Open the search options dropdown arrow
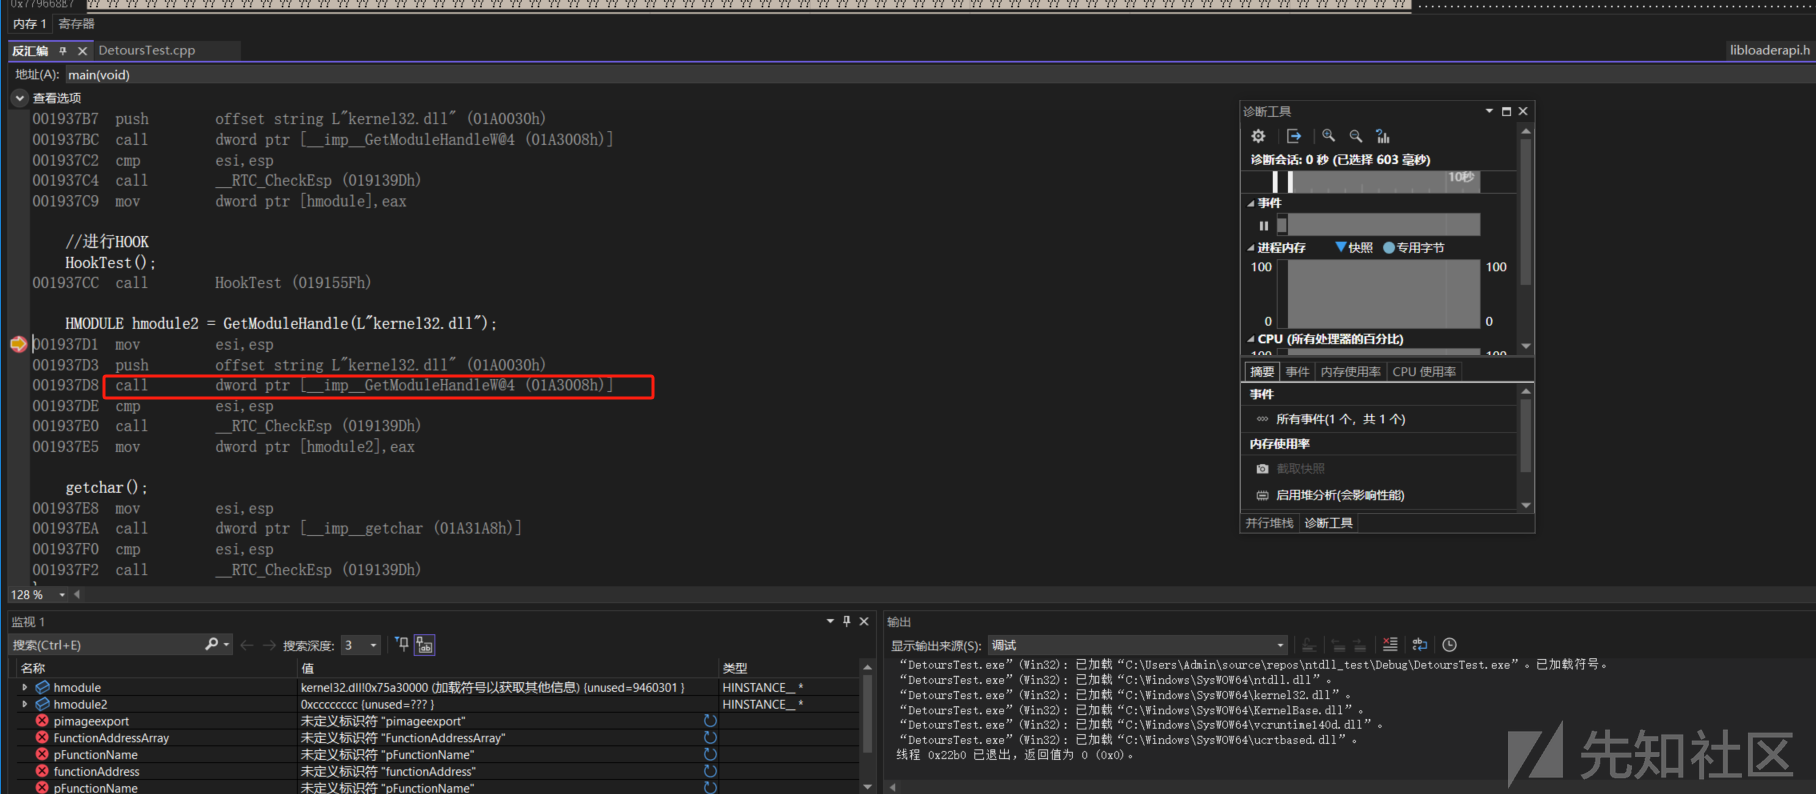This screenshot has height=794, width=1816. (x=227, y=644)
